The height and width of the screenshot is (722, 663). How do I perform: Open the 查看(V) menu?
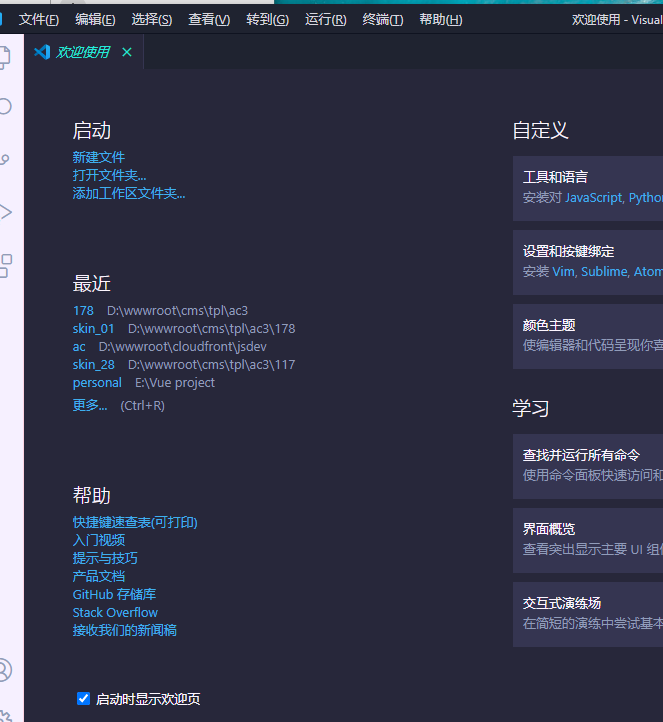(x=209, y=19)
